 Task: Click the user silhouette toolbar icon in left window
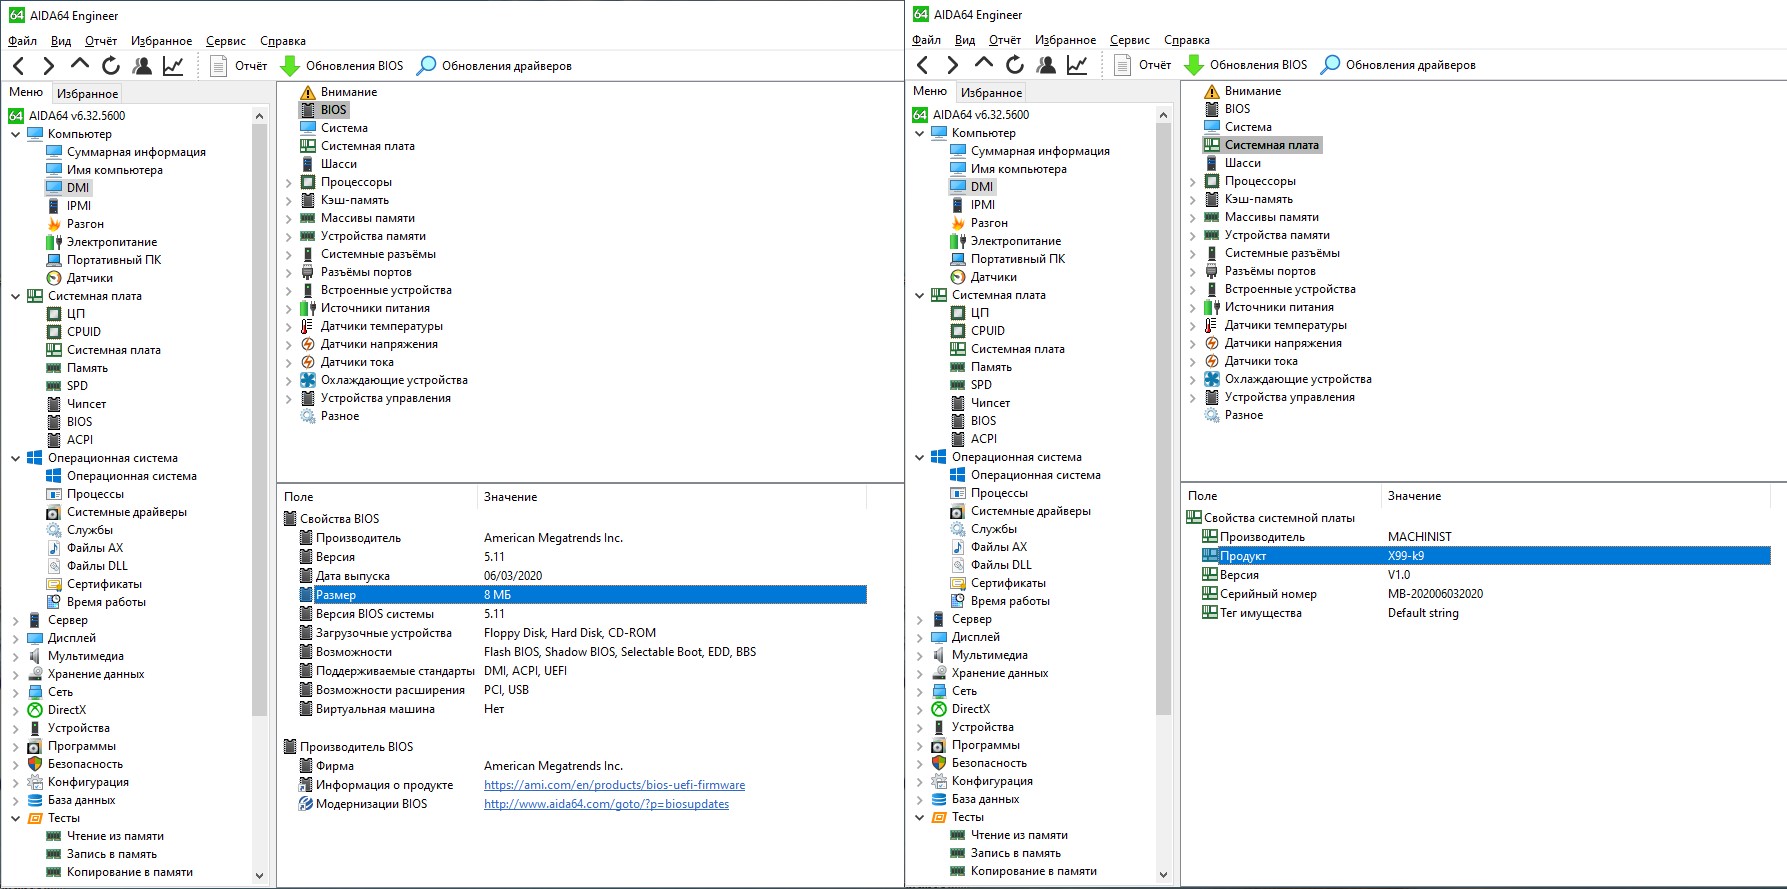point(142,66)
